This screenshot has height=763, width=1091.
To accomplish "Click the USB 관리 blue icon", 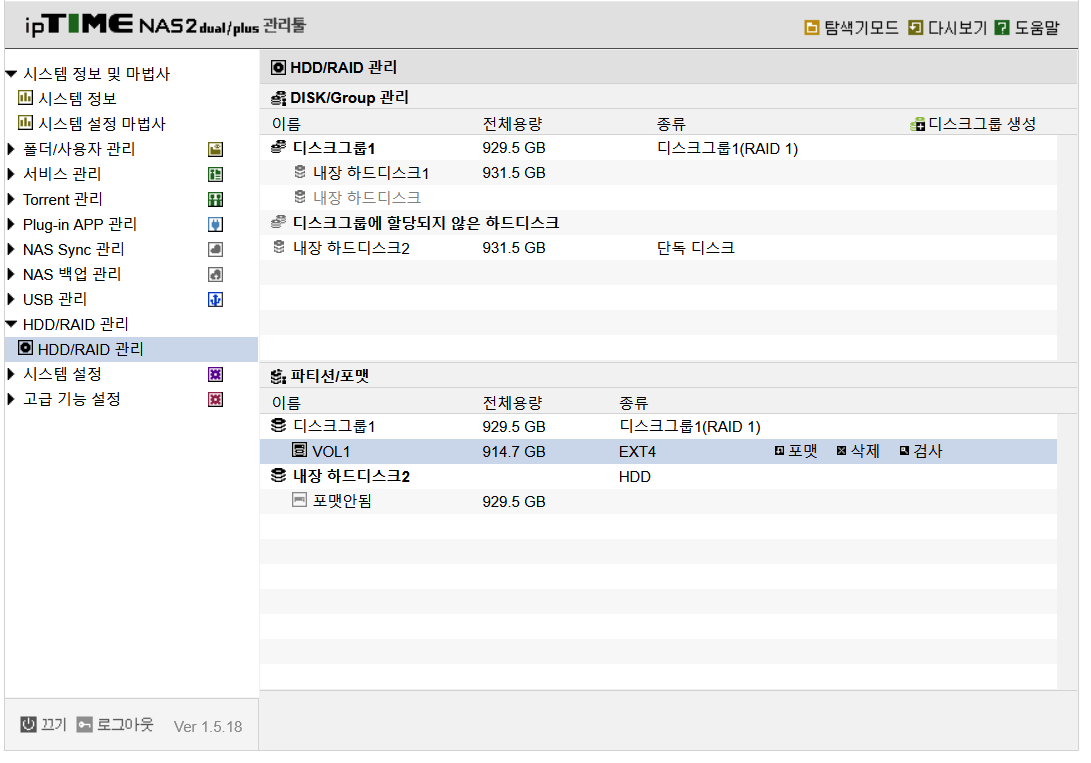I will tap(216, 300).
